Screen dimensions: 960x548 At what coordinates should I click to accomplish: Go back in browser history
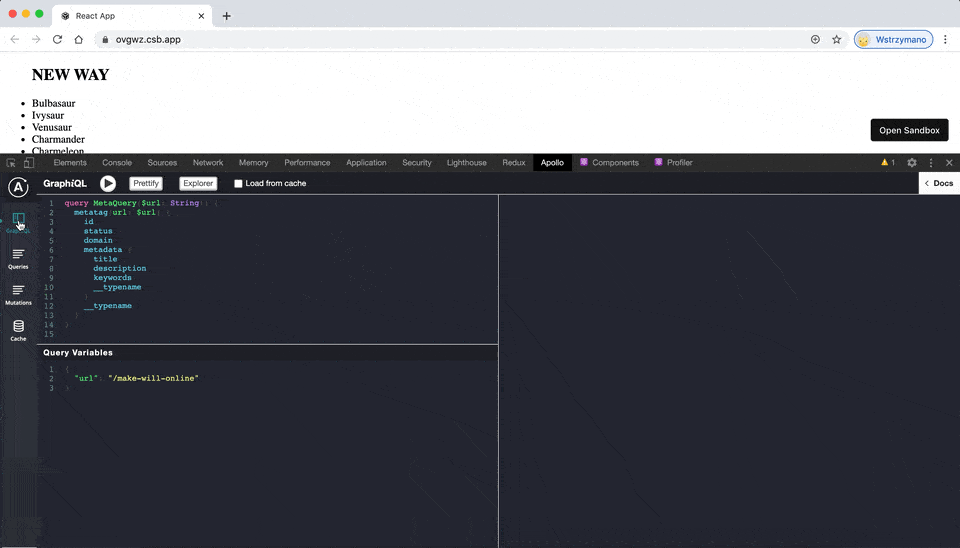[x=15, y=39]
